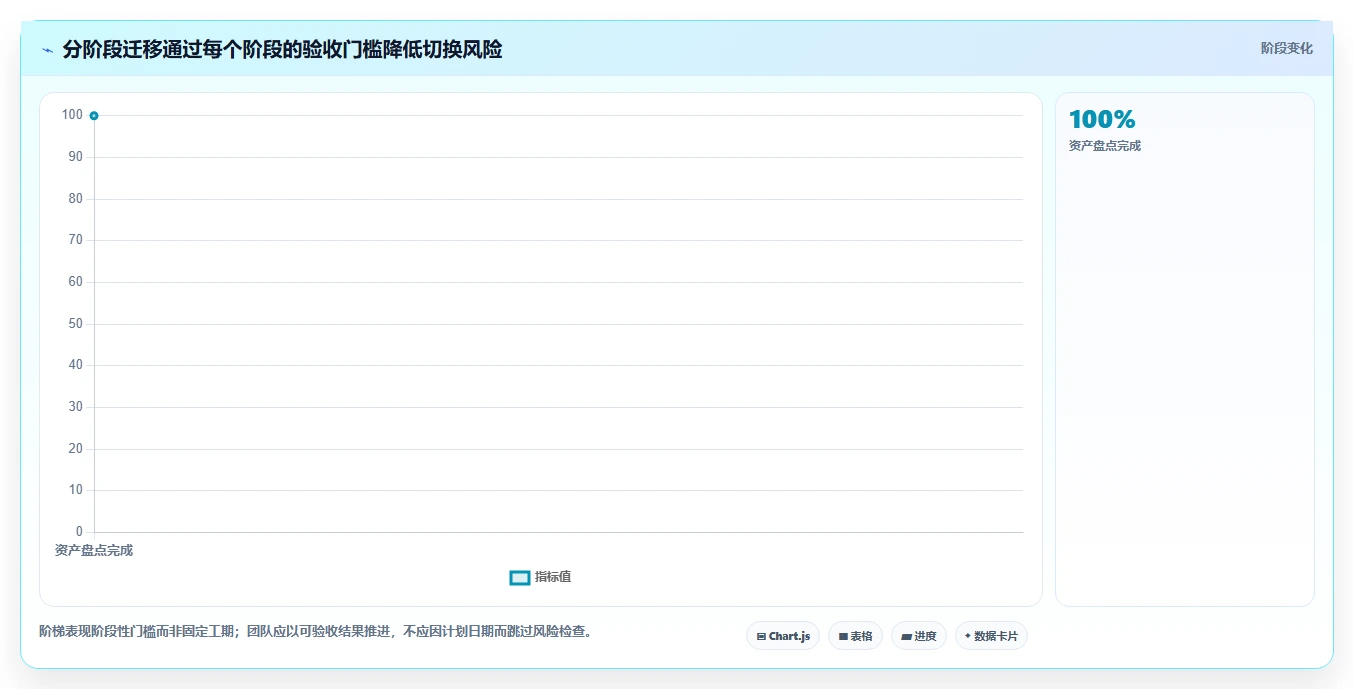Click the 阶段变化 label in header
This screenshot has width=1354, height=689.
[x=1286, y=48]
